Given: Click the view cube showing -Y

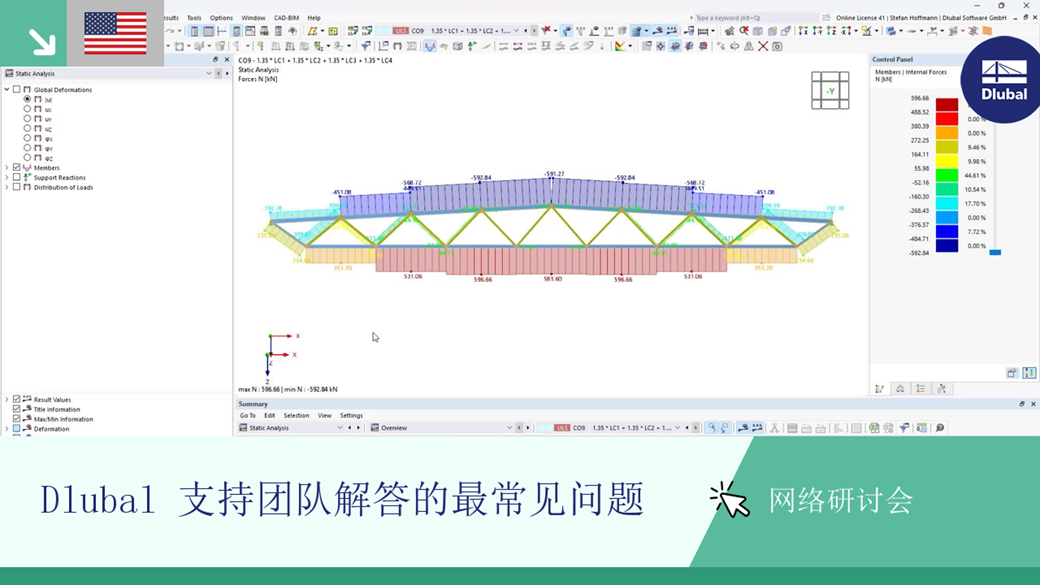Looking at the screenshot, I should (x=830, y=90).
